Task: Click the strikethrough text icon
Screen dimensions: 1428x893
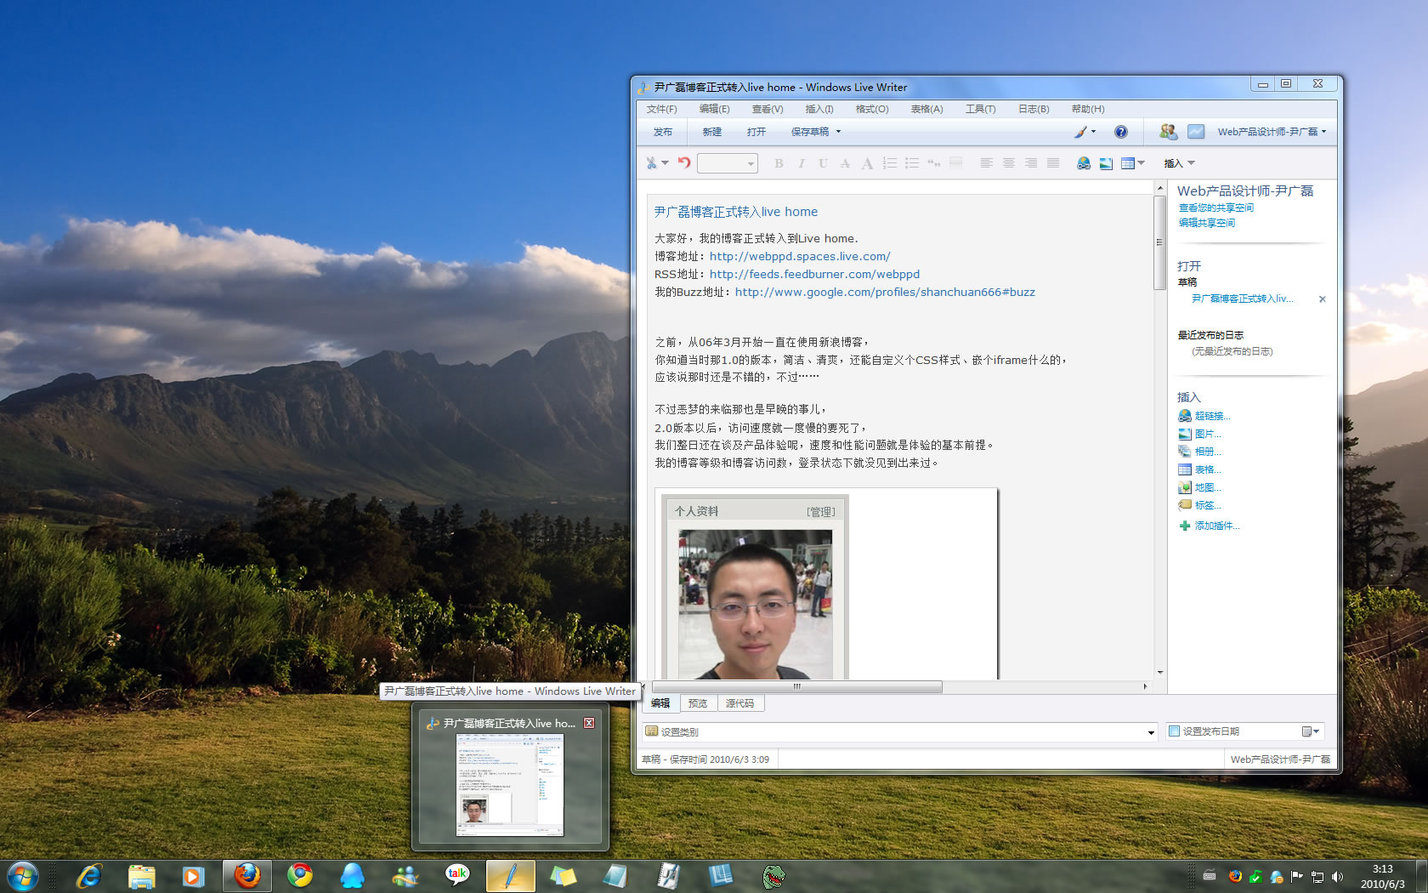Action: click(x=845, y=163)
